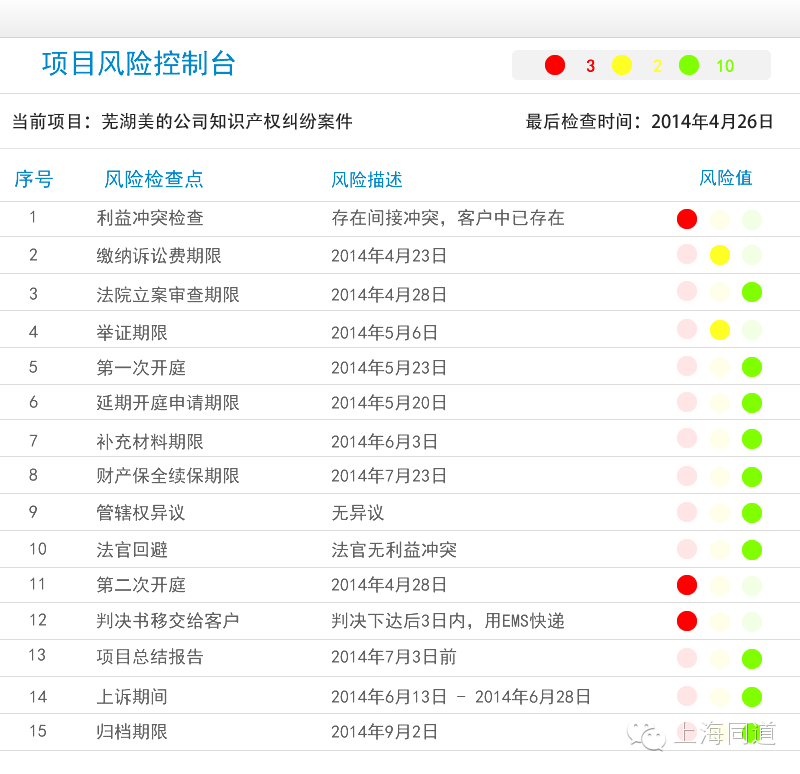The image size is (800, 774).
Task: Click red risk dot for 利益冲突检查 row
Action: click(x=687, y=219)
